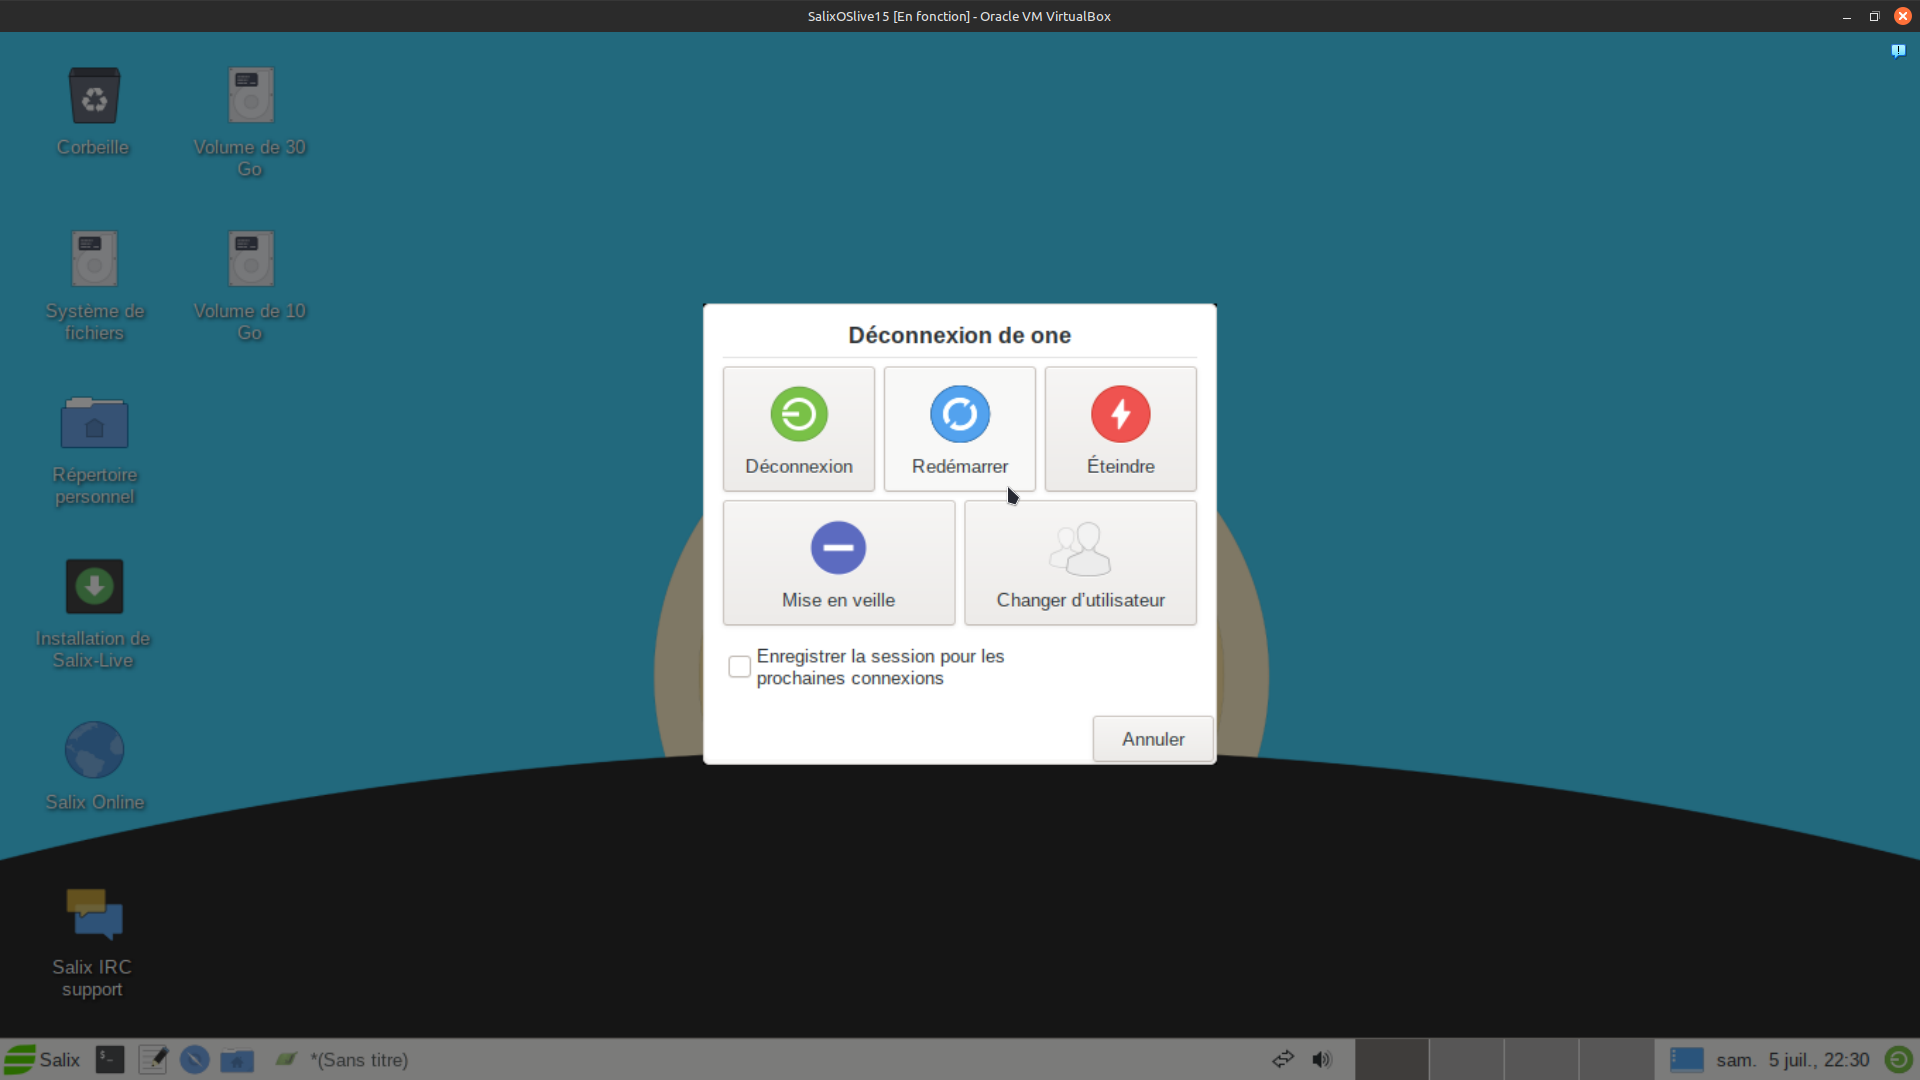Click the VirtualBox notification icon top-right
The width and height of the screenshot is (1920, 1080).
[1898, 51]
